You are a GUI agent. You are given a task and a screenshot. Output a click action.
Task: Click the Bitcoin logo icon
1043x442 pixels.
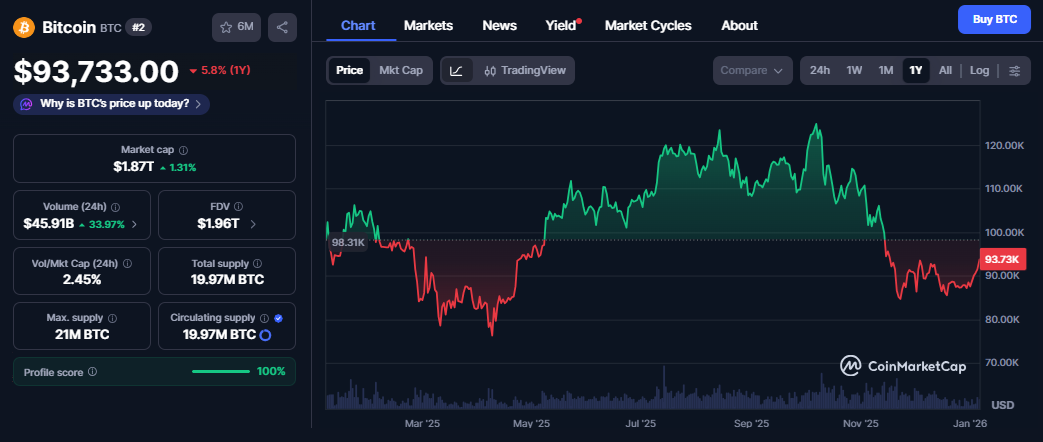pos(24,28)
